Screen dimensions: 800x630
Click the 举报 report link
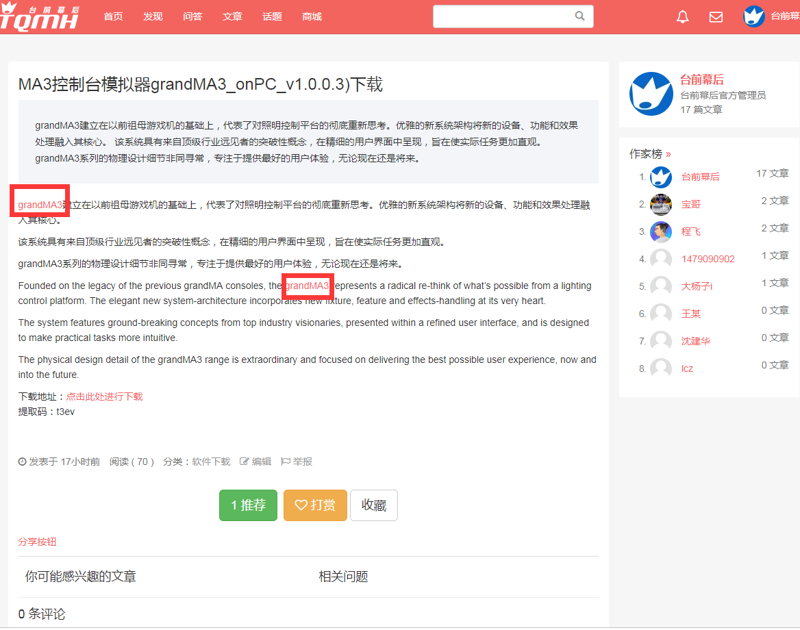[x=296, y=462]
